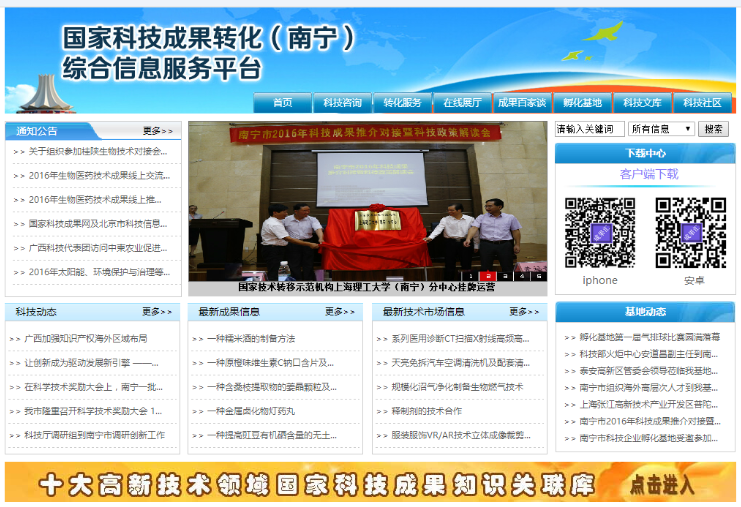Expand 更多 in 科技动态 panel

(x=157, y=312)
